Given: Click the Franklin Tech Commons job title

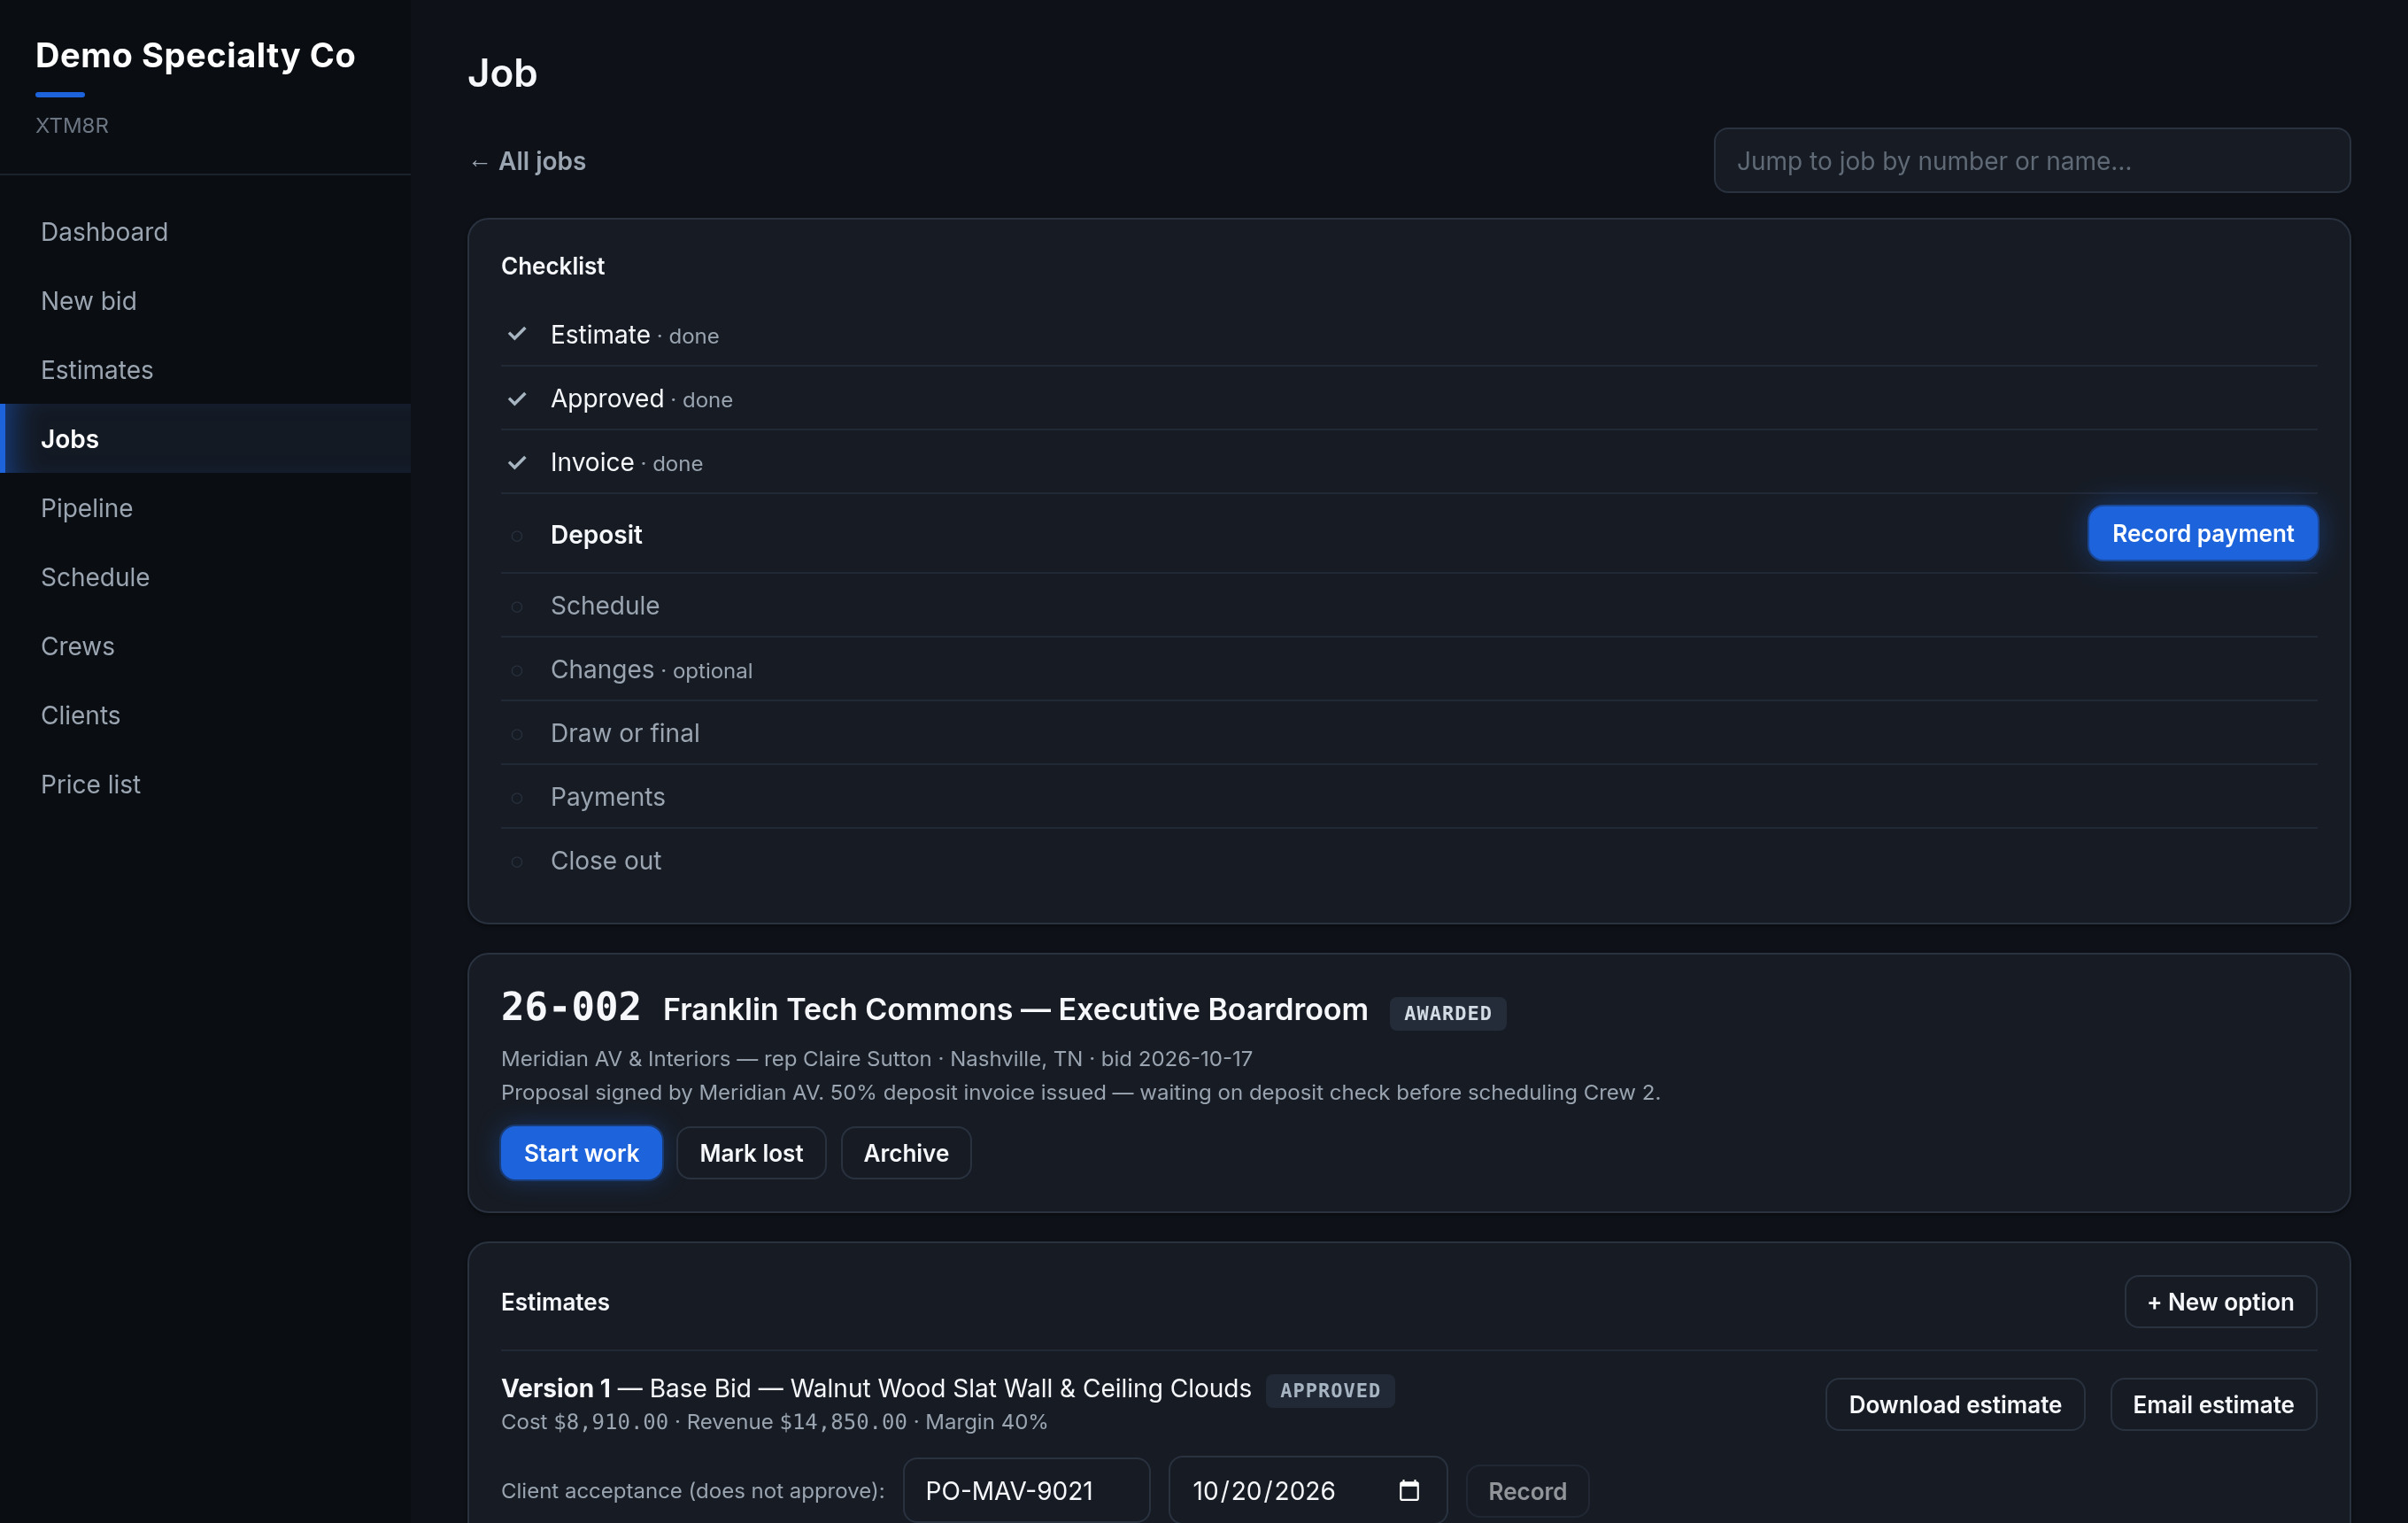Looking at the screenshot, I should click(1015, 1009).
